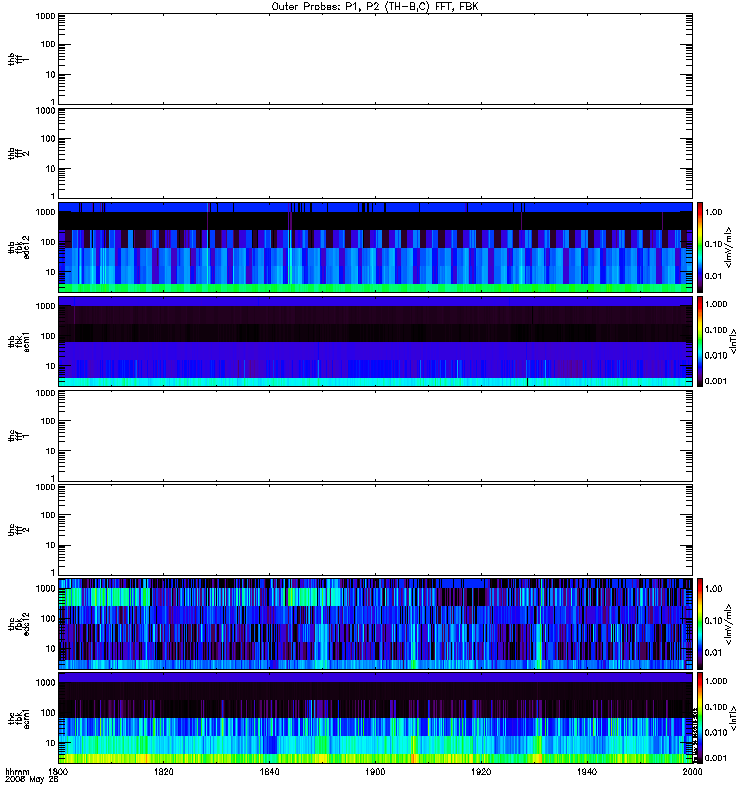The height and width of the screenshot is (800, 750).
Task: Click the 1940 time axis label
Action: 587,772
